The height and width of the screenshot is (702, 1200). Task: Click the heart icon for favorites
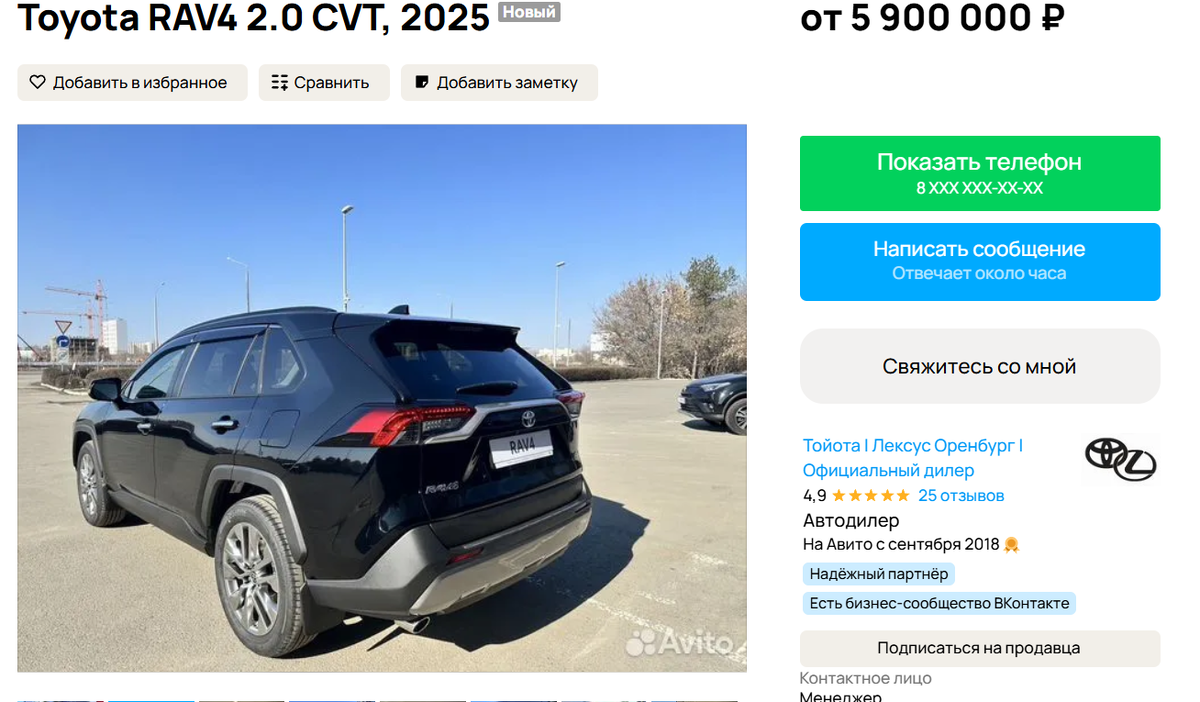(x=37, y=82)
